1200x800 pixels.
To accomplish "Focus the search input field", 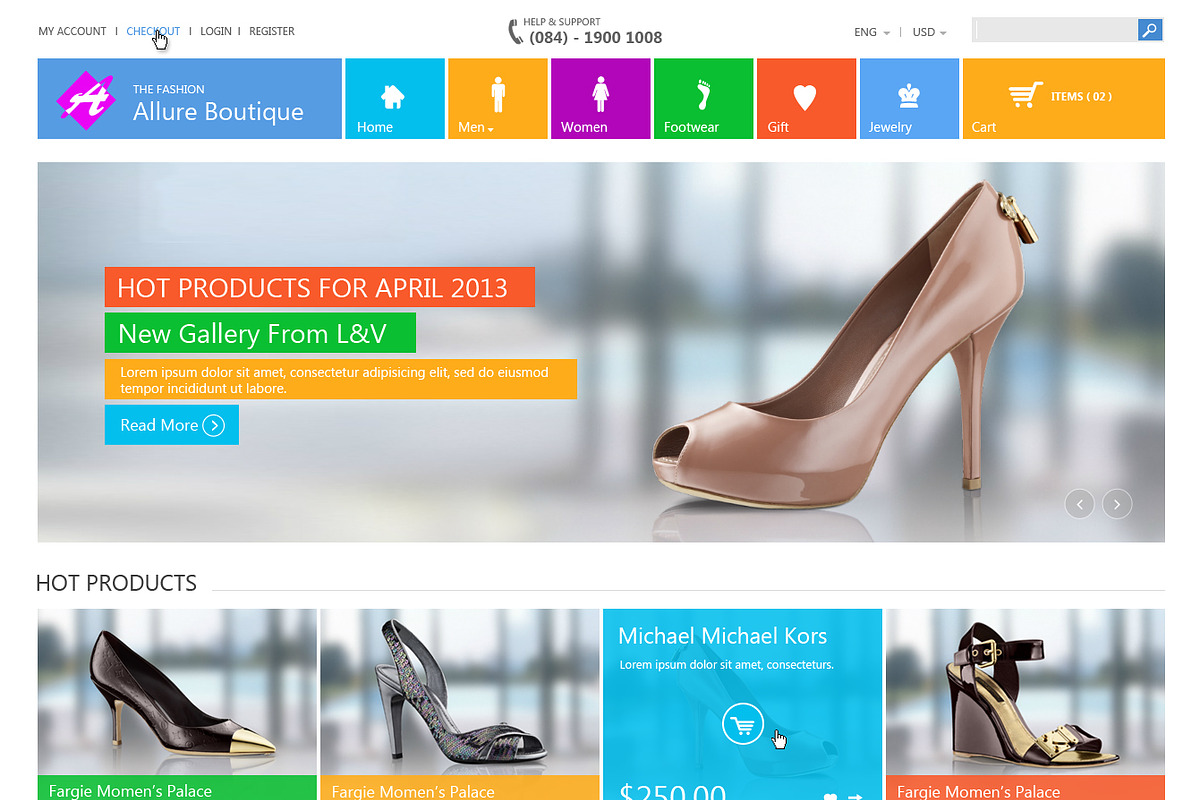I will pos(1056,30).
